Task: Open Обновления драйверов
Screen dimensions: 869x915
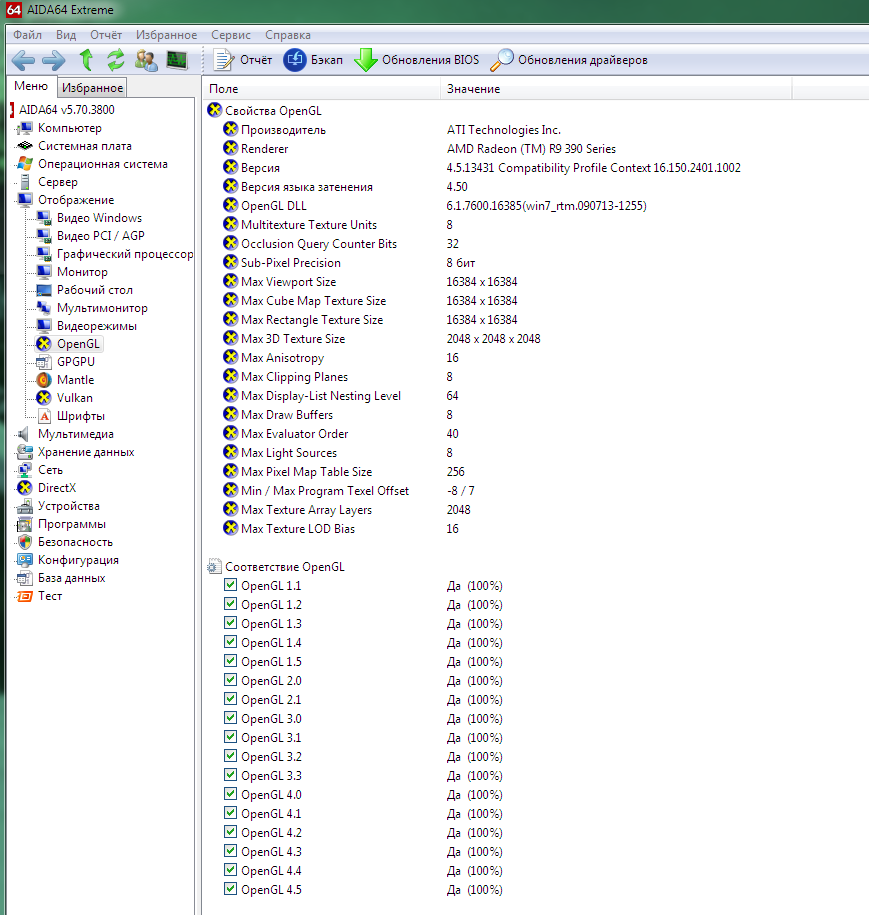Action: (569, 60)
